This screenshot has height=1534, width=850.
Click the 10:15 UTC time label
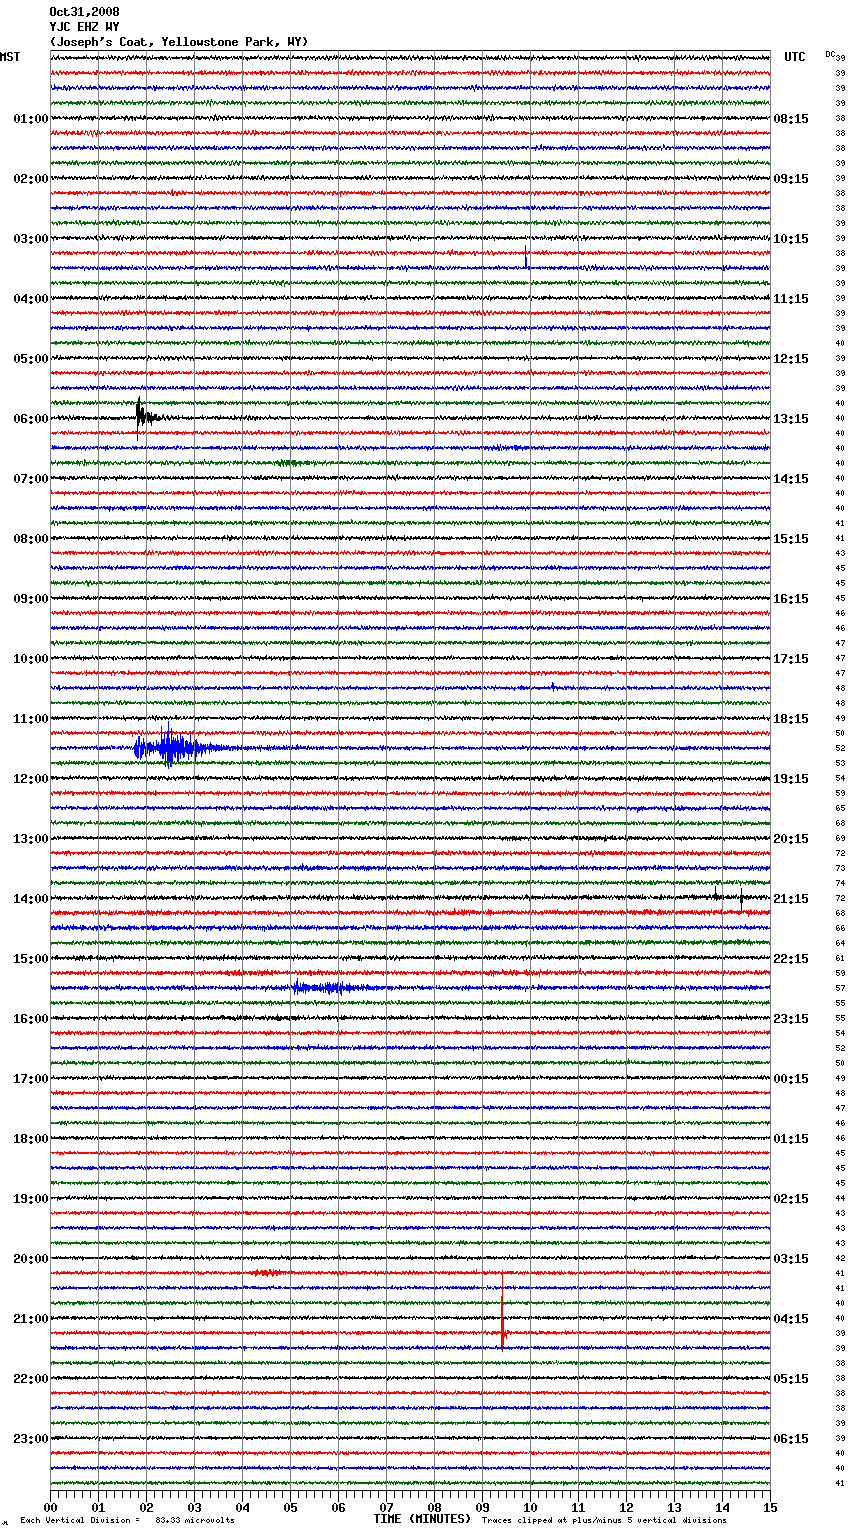791,239
